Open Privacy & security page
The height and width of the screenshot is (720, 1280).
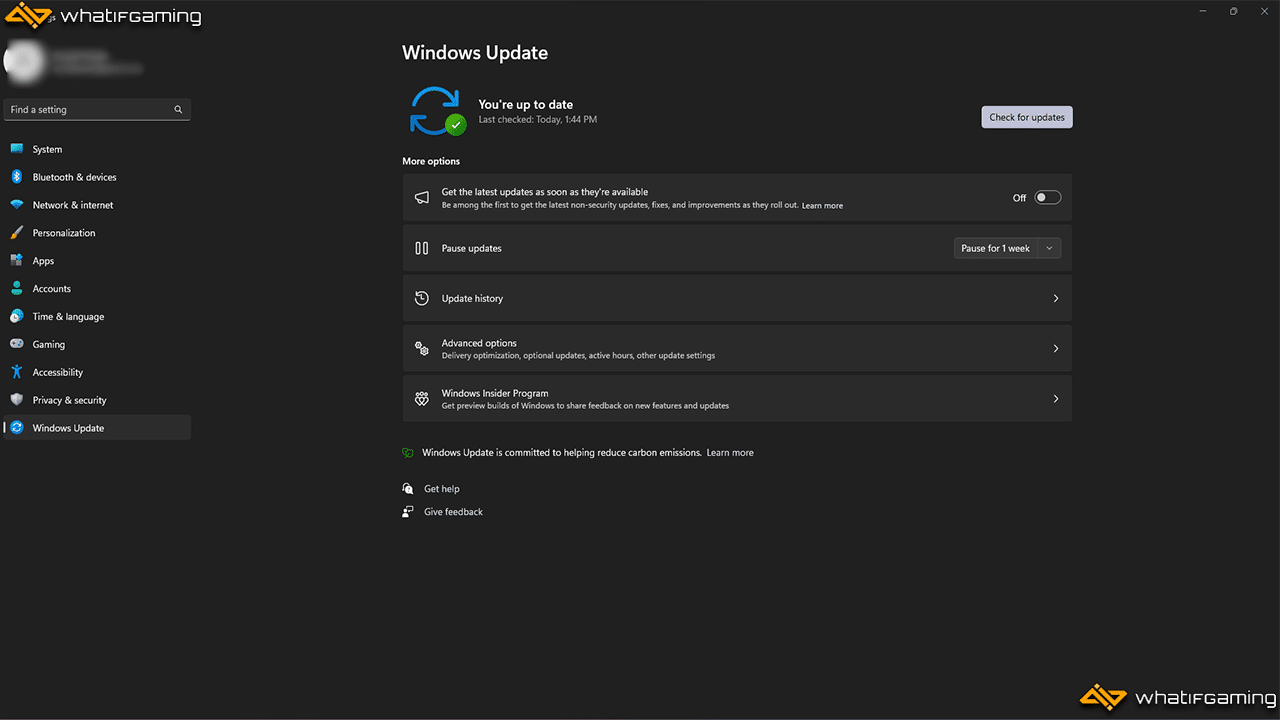pyautogui.click(x=97, y=400)
